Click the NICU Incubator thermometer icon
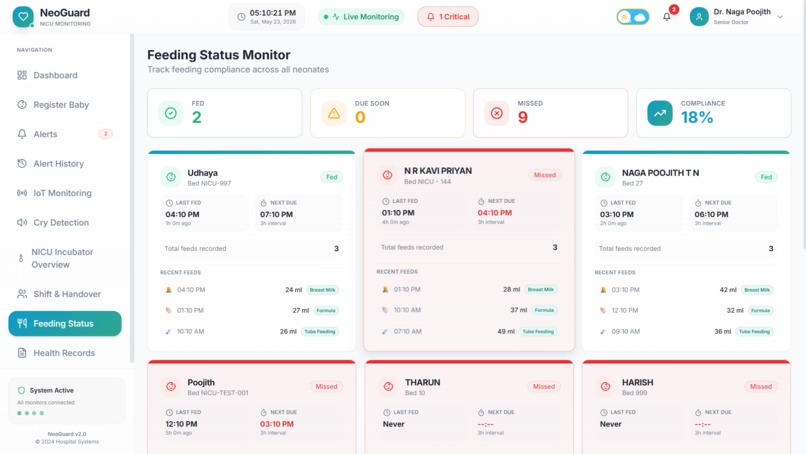Image resolution: width=806 pixels, height=454 pixels. click(21, 258)
